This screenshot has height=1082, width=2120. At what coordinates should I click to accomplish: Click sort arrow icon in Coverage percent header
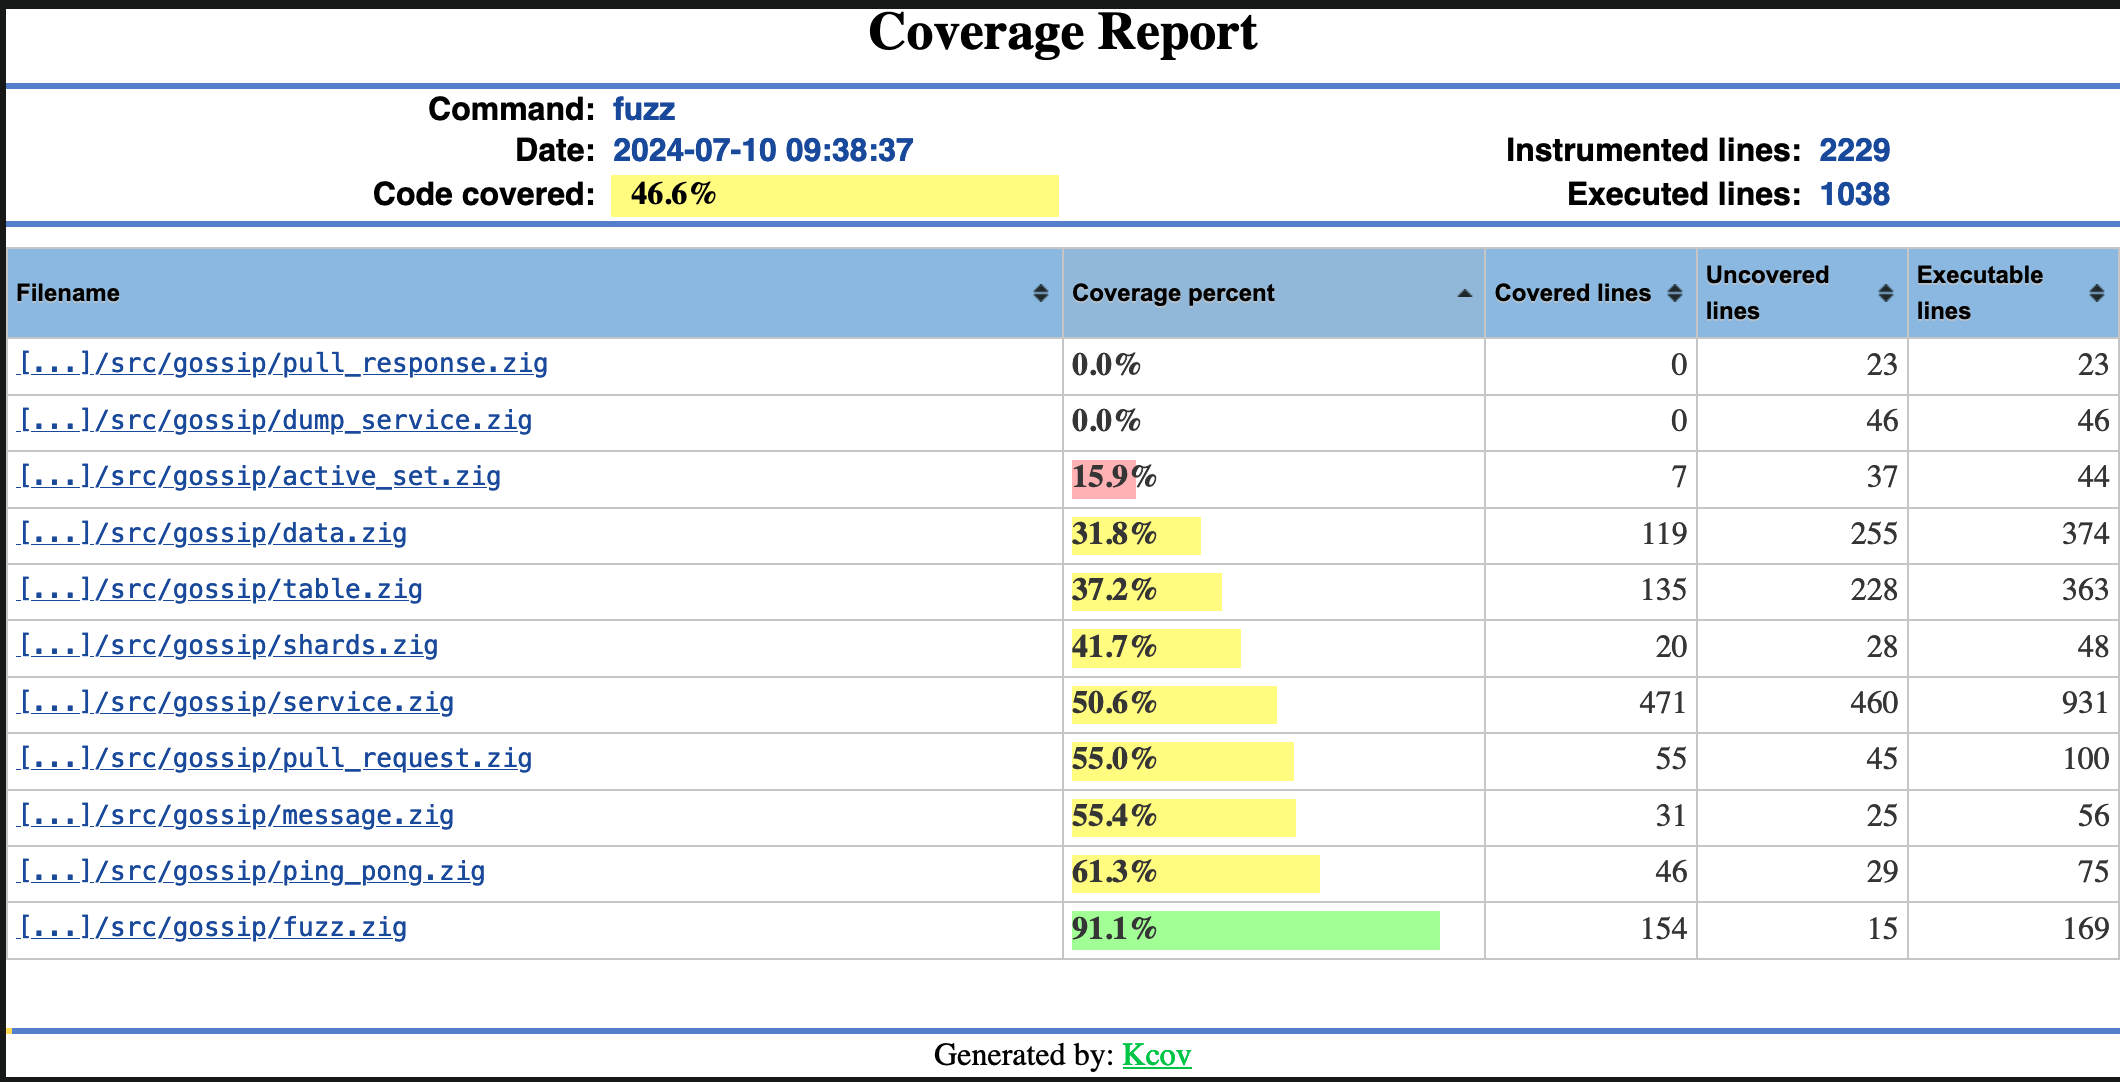[1464, 293]
